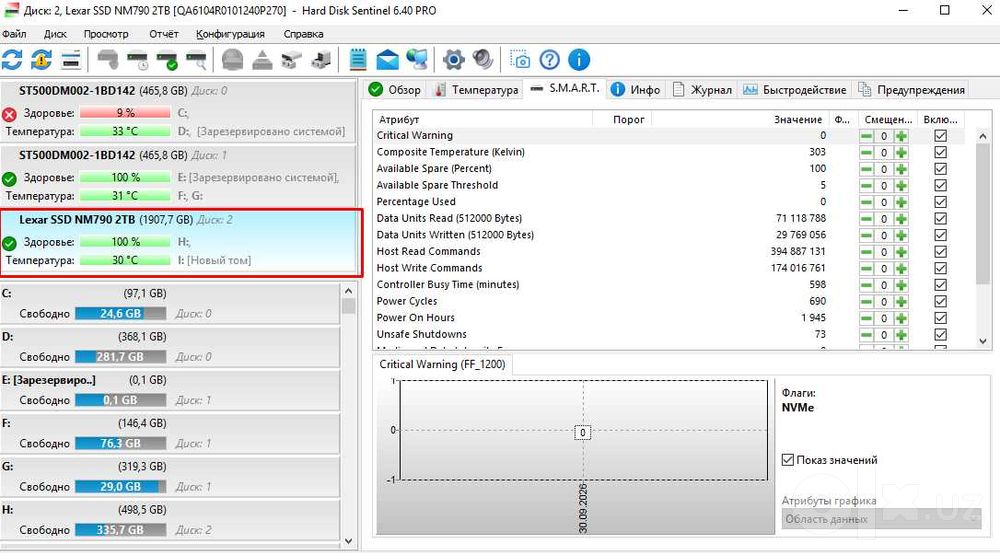Click the camera screenshot capture icon
The height and width of the screenshot is (553, 1000).
[520, 60]
